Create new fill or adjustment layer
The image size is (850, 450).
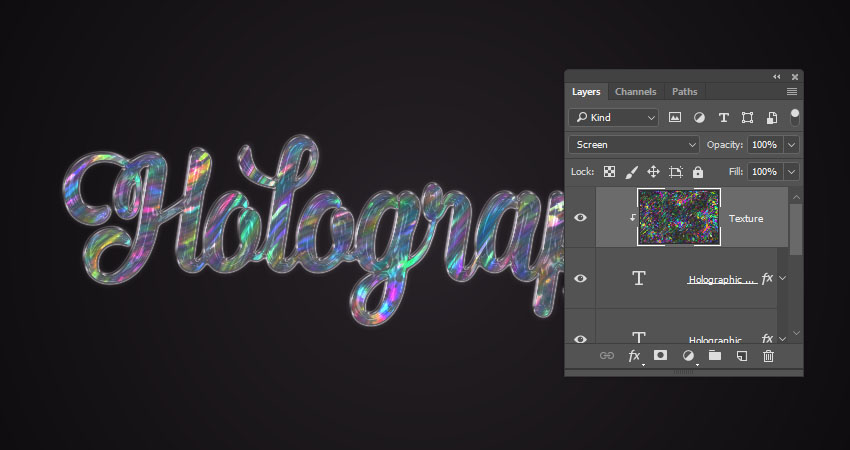point(688,356)
